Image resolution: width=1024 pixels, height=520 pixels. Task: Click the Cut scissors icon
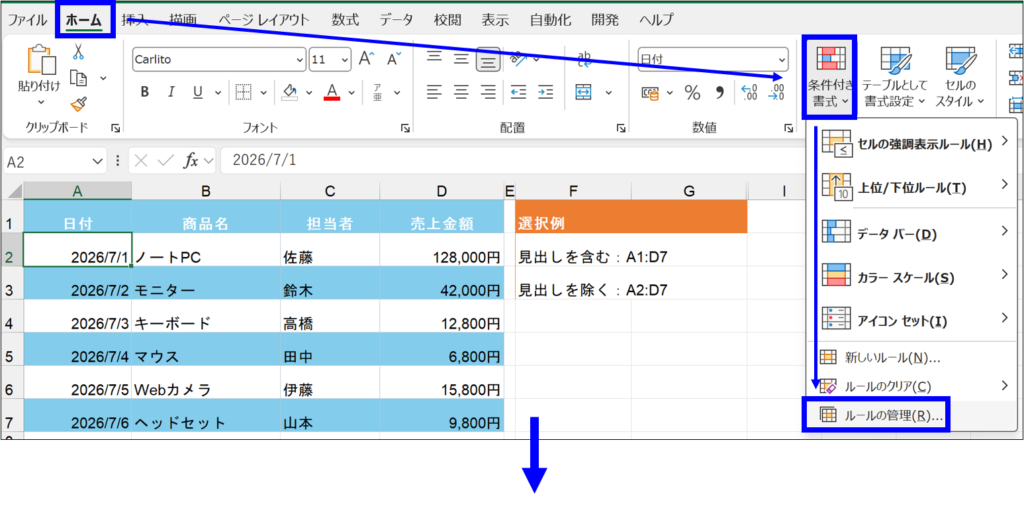point(78,52)
